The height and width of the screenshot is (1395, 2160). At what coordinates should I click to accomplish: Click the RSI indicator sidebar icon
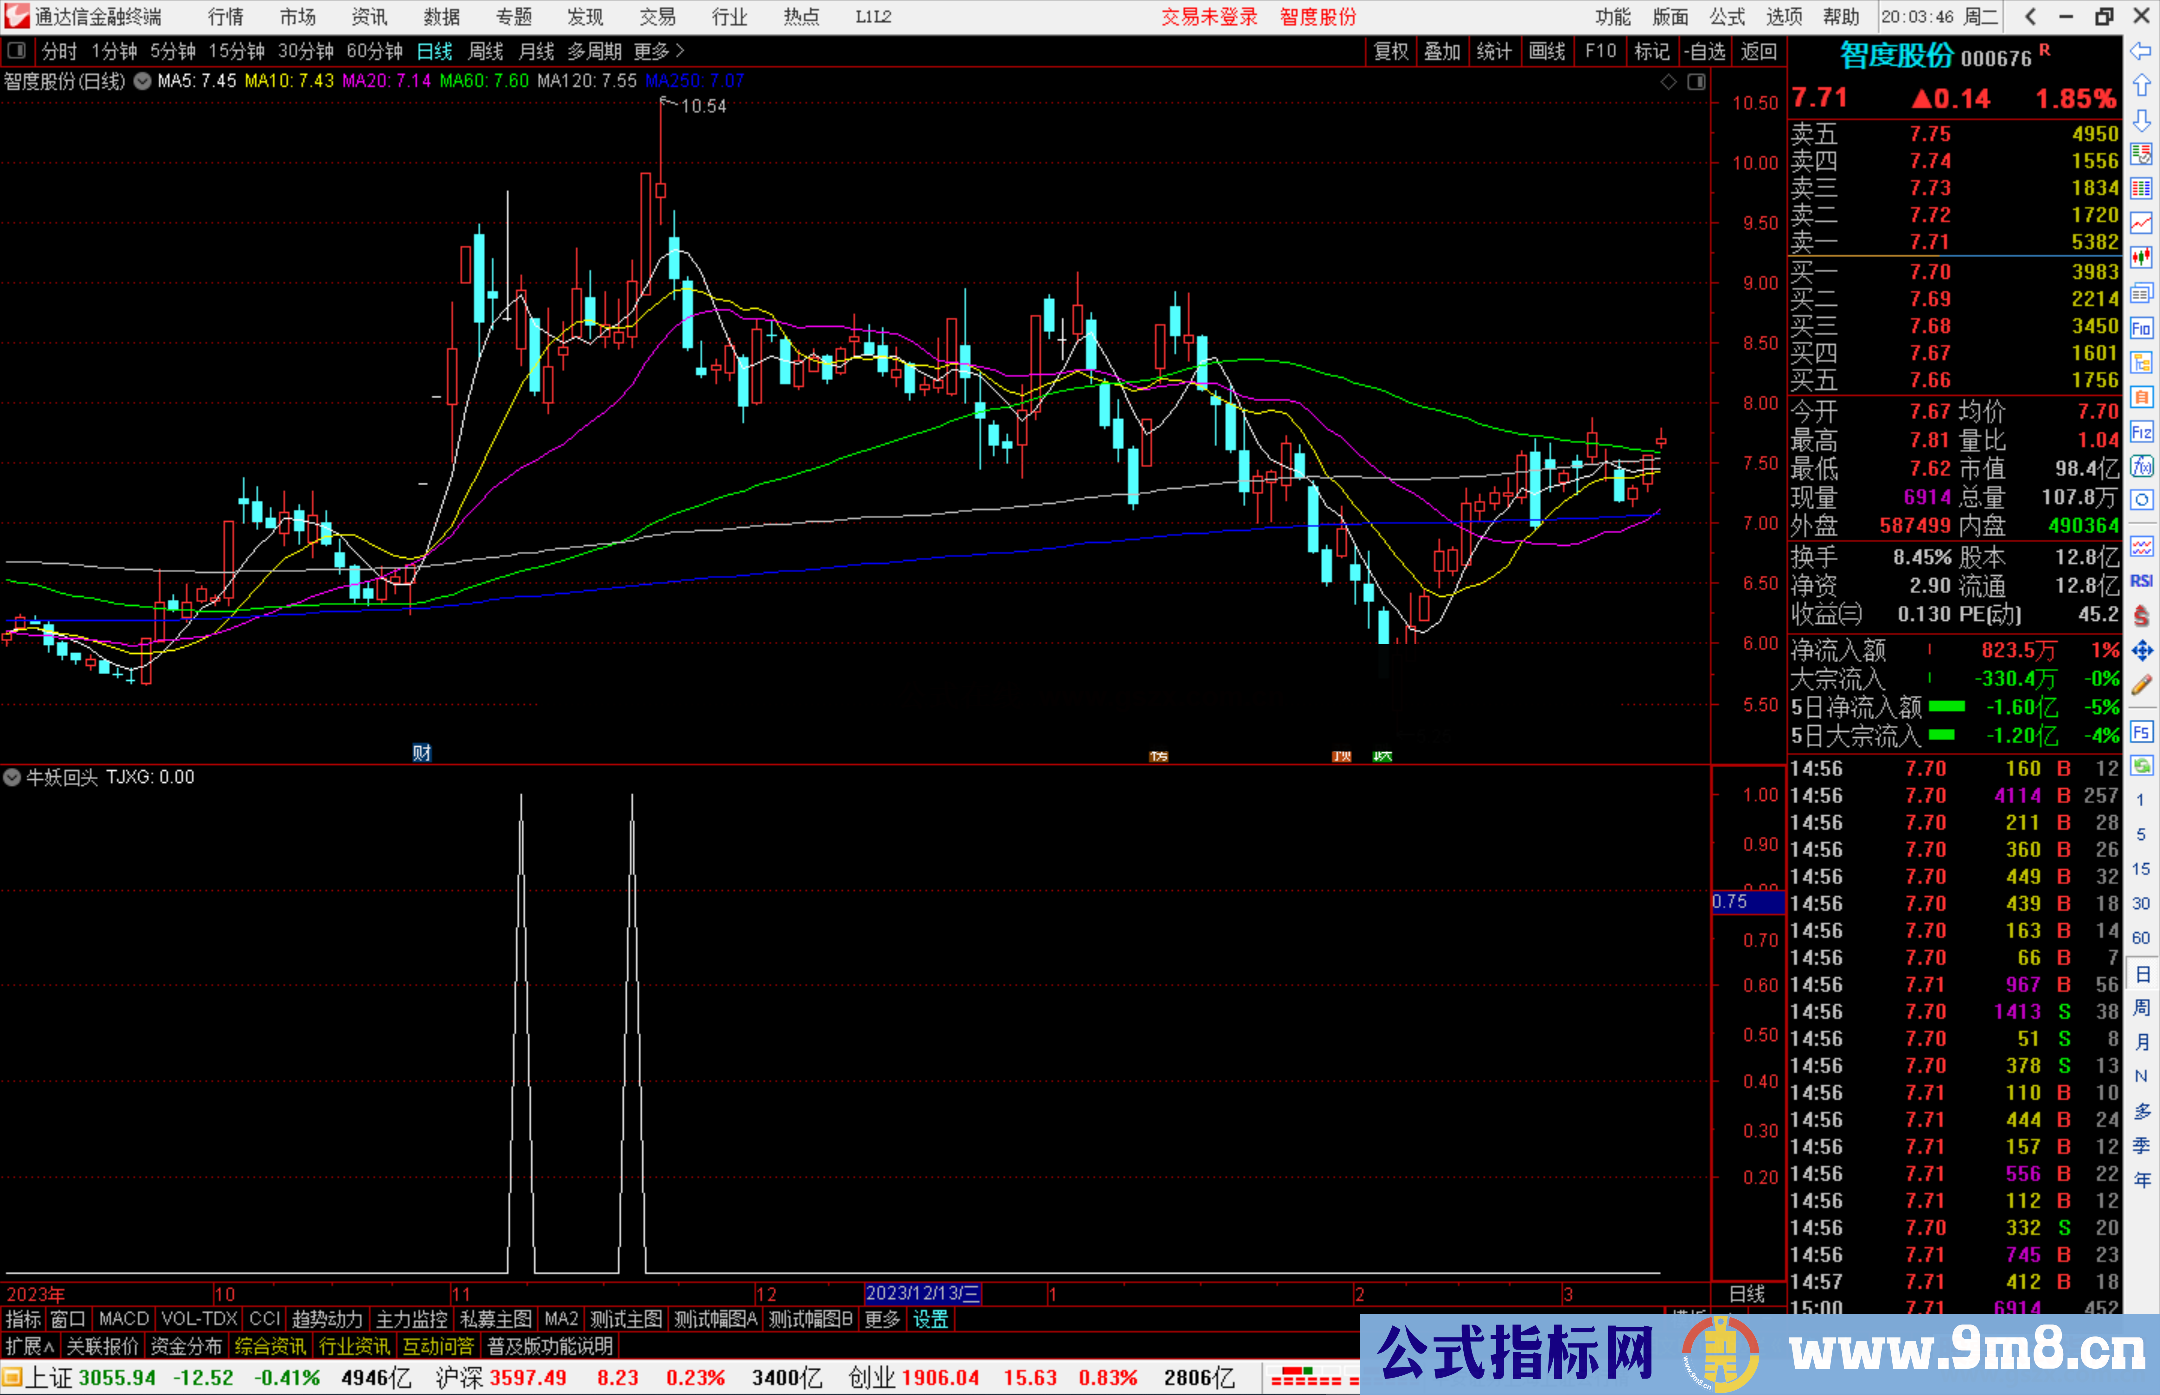click(x=2141, y=581)
